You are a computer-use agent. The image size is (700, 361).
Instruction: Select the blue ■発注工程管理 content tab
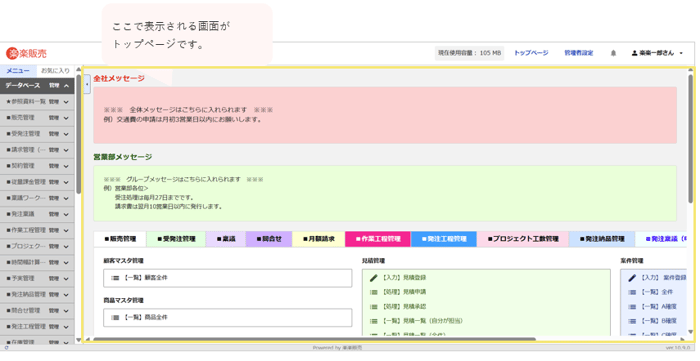tap(444, 239)
